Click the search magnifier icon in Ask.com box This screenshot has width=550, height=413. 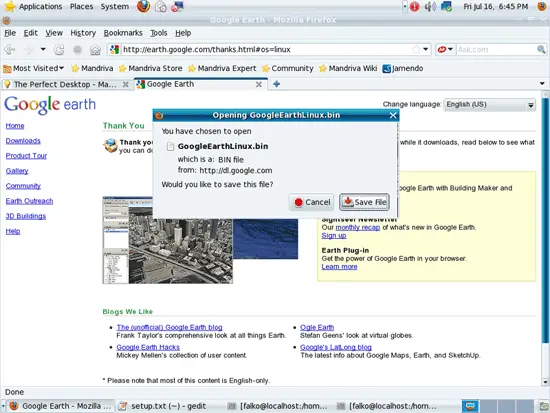coord(541,49)
